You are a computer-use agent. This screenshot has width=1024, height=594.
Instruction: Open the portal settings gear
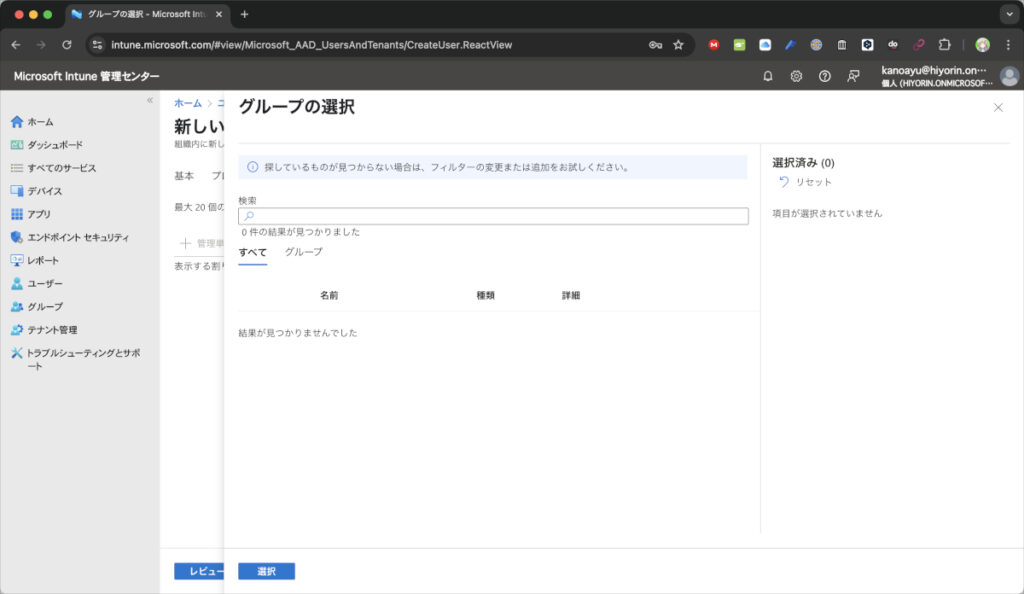click(x=796, y=76)
